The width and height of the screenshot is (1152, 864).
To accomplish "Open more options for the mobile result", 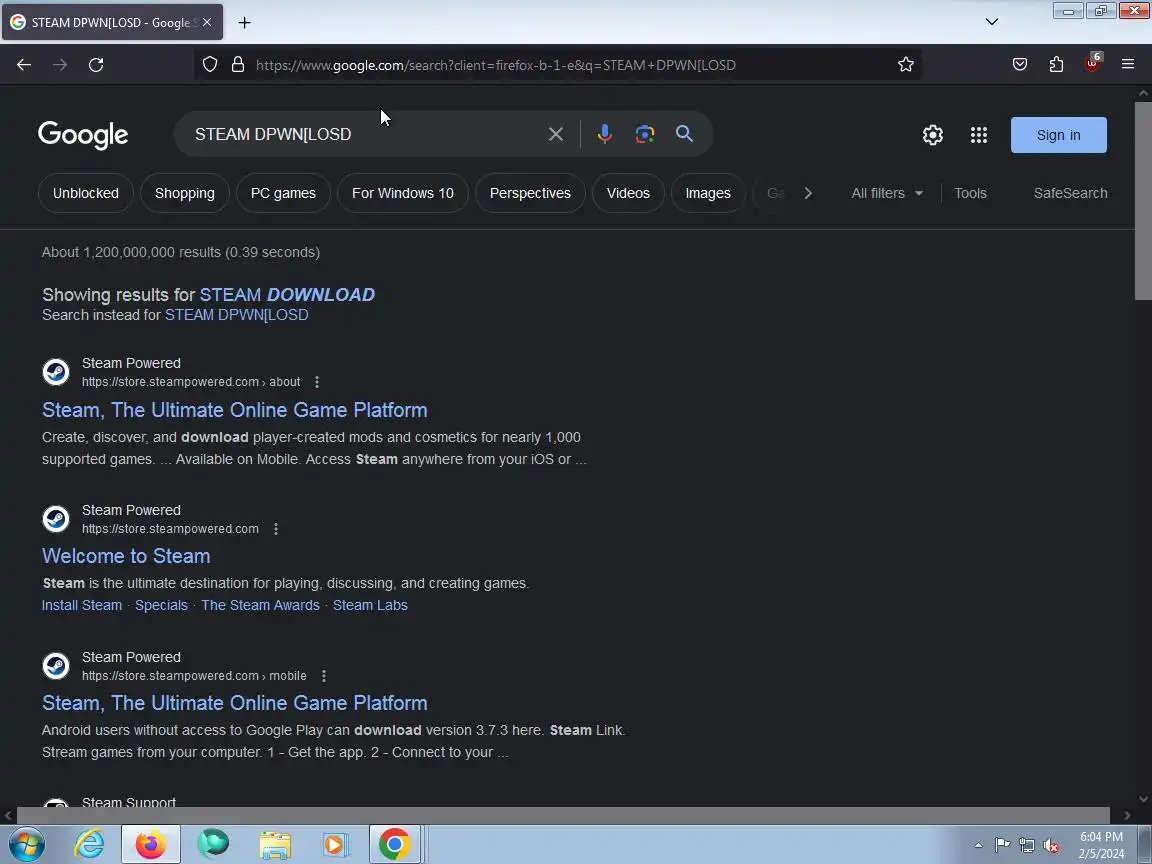I will [323, 676].
